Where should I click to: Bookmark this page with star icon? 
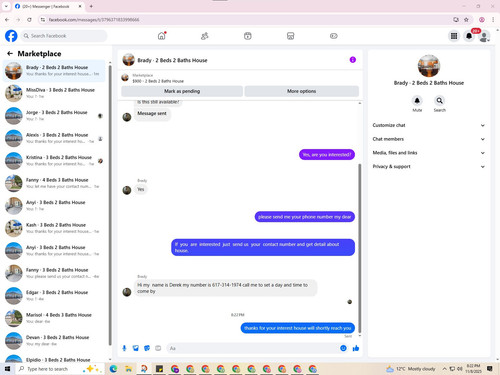pyautogui.click(x=466, y=20)
